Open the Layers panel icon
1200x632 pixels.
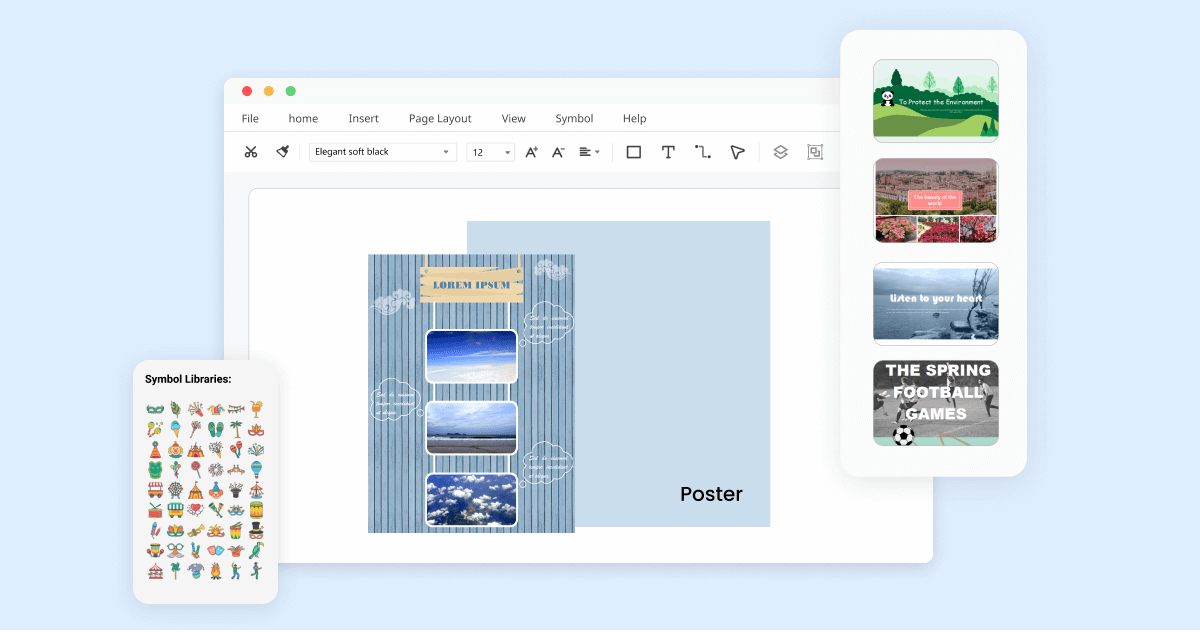point(779,152)
